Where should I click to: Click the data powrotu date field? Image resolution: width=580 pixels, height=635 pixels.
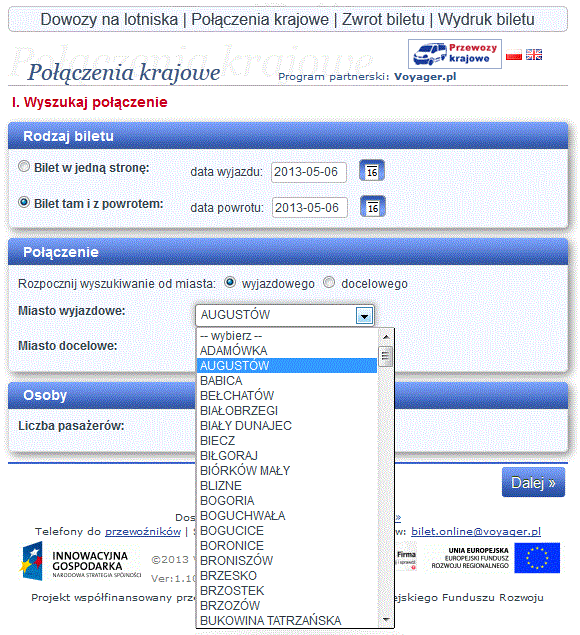(309, 208)
